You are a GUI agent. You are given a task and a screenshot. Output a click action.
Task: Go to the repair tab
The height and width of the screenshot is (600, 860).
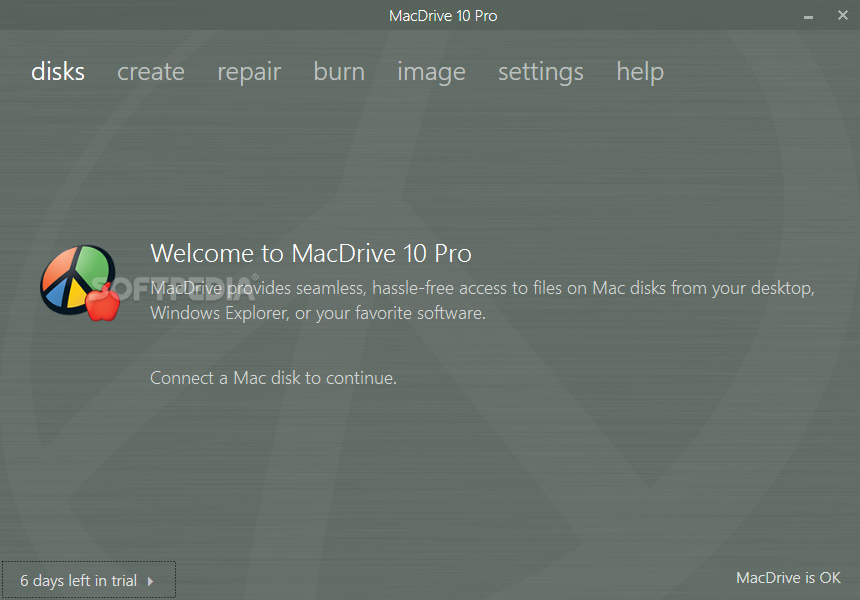[x=249, y=73]
